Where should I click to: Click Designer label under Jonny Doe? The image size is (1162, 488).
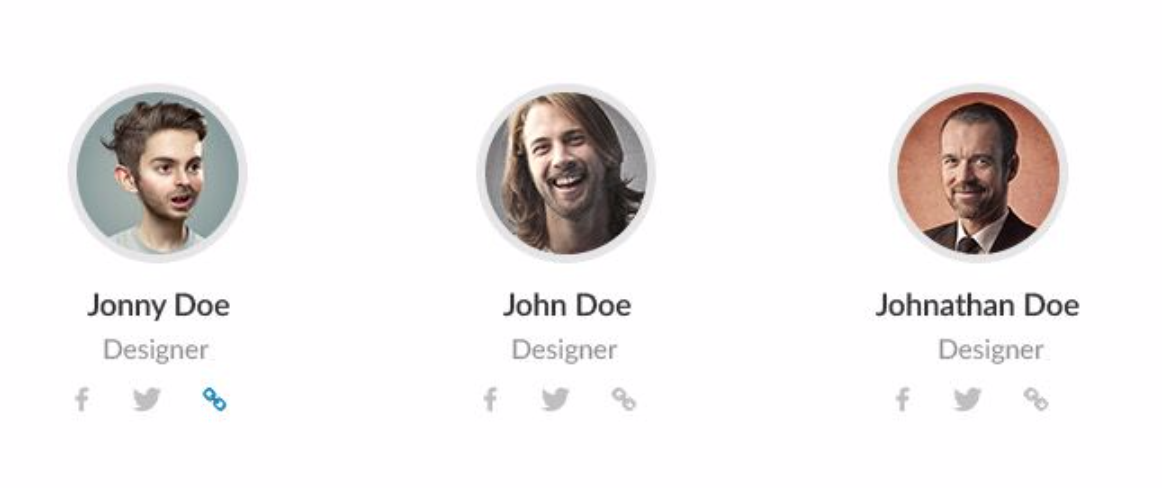coord(156,350)
